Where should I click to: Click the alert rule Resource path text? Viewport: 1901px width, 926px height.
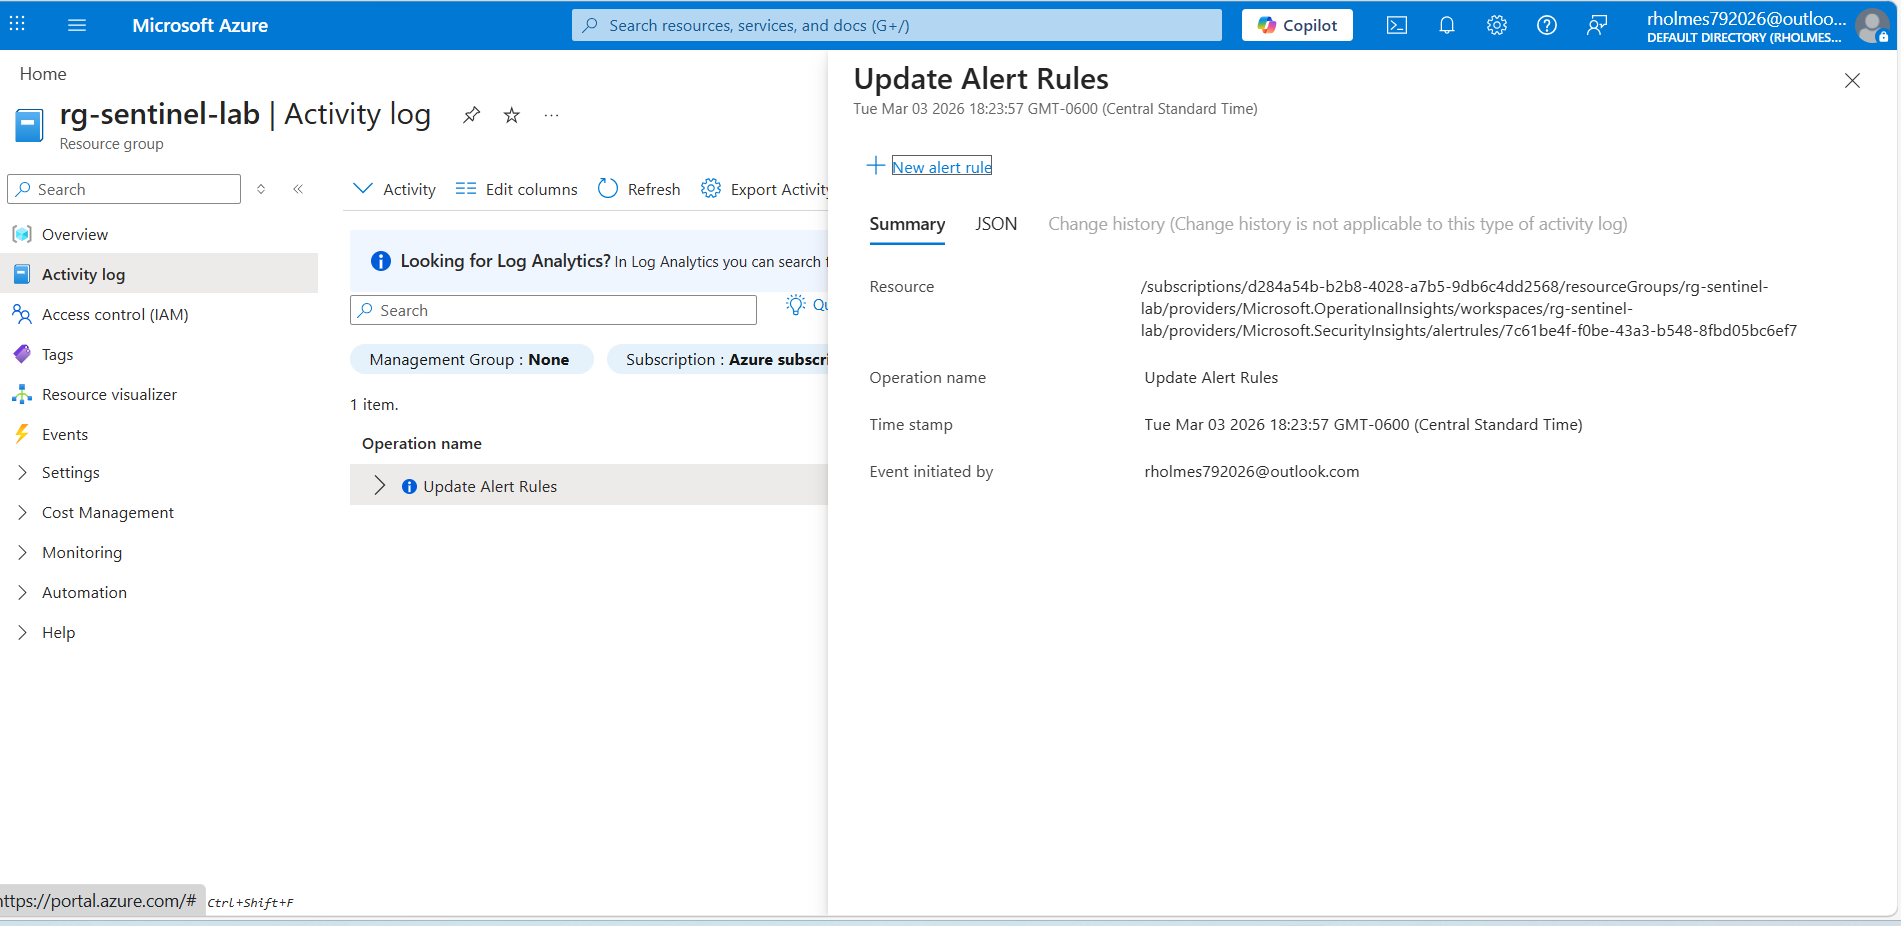pos(1469,309)
